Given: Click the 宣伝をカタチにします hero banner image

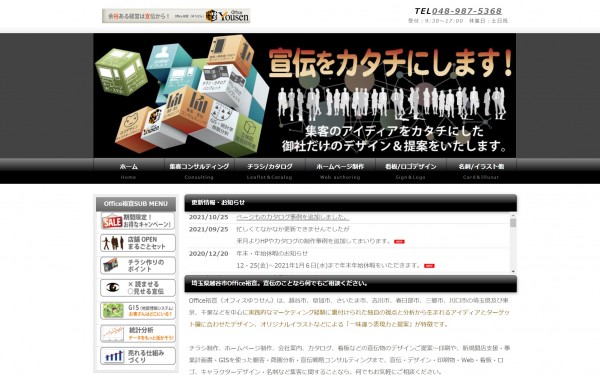Looking at the screenshot, I should pyautogui.click(x=305, y=95).
